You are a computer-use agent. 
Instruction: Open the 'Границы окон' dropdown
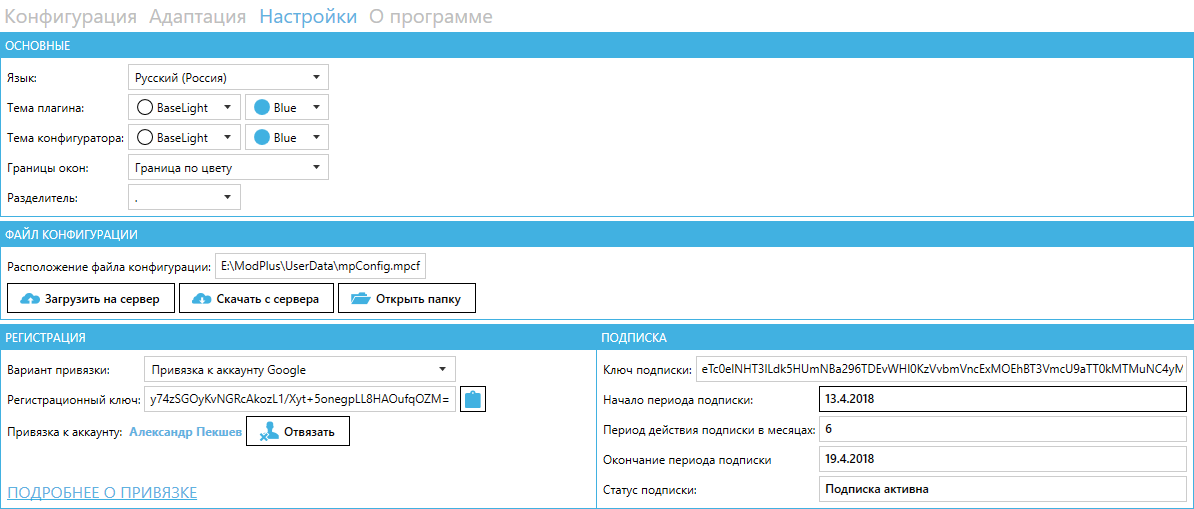(x=228, y=167)
